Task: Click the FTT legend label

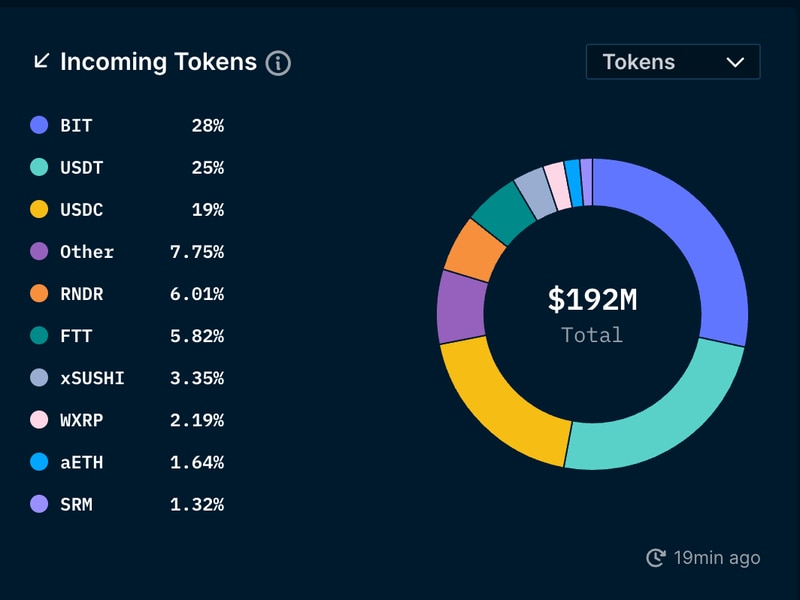Action: click(x=76, y=336)
